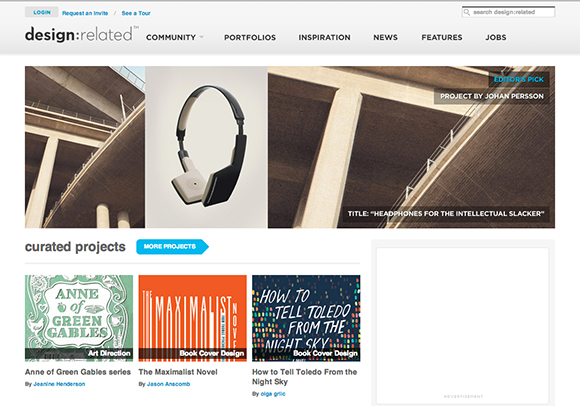Image resolution: width=580 pixels, height=406 pixels.
Task: Click the More Projects arrow button
Action: pos(172,247)
